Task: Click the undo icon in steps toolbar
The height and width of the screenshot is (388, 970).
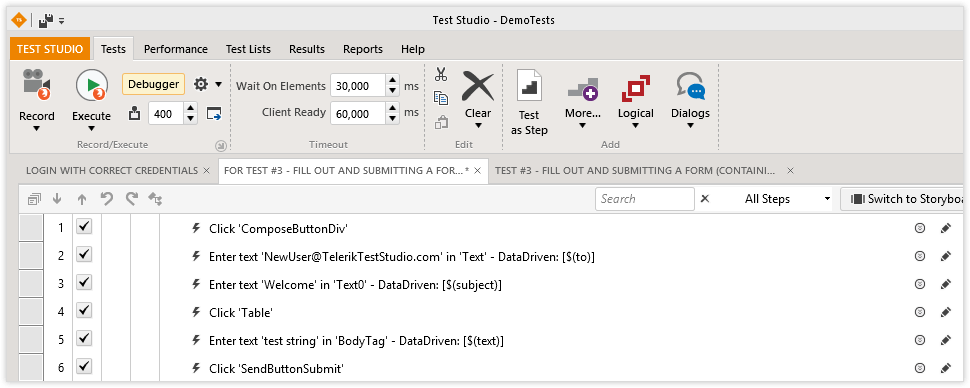Action: tap(107, 199)
